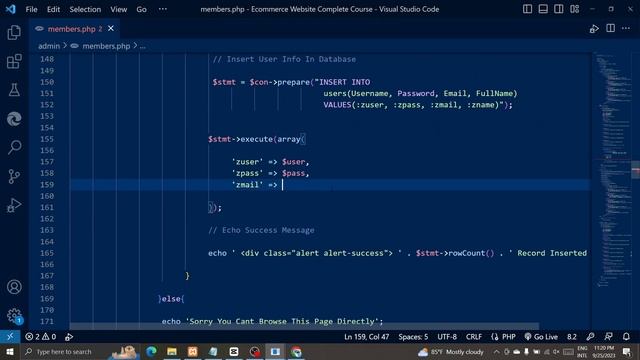This screenshot has width=640, height=360.
Task: Open notifications bell in status bar
Action: point(626,337)
